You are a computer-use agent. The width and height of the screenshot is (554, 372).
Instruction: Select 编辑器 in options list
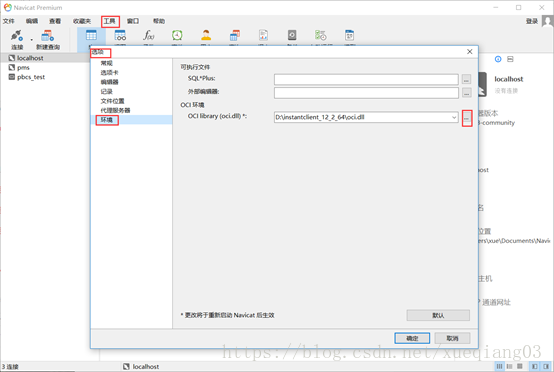point(109,82)
